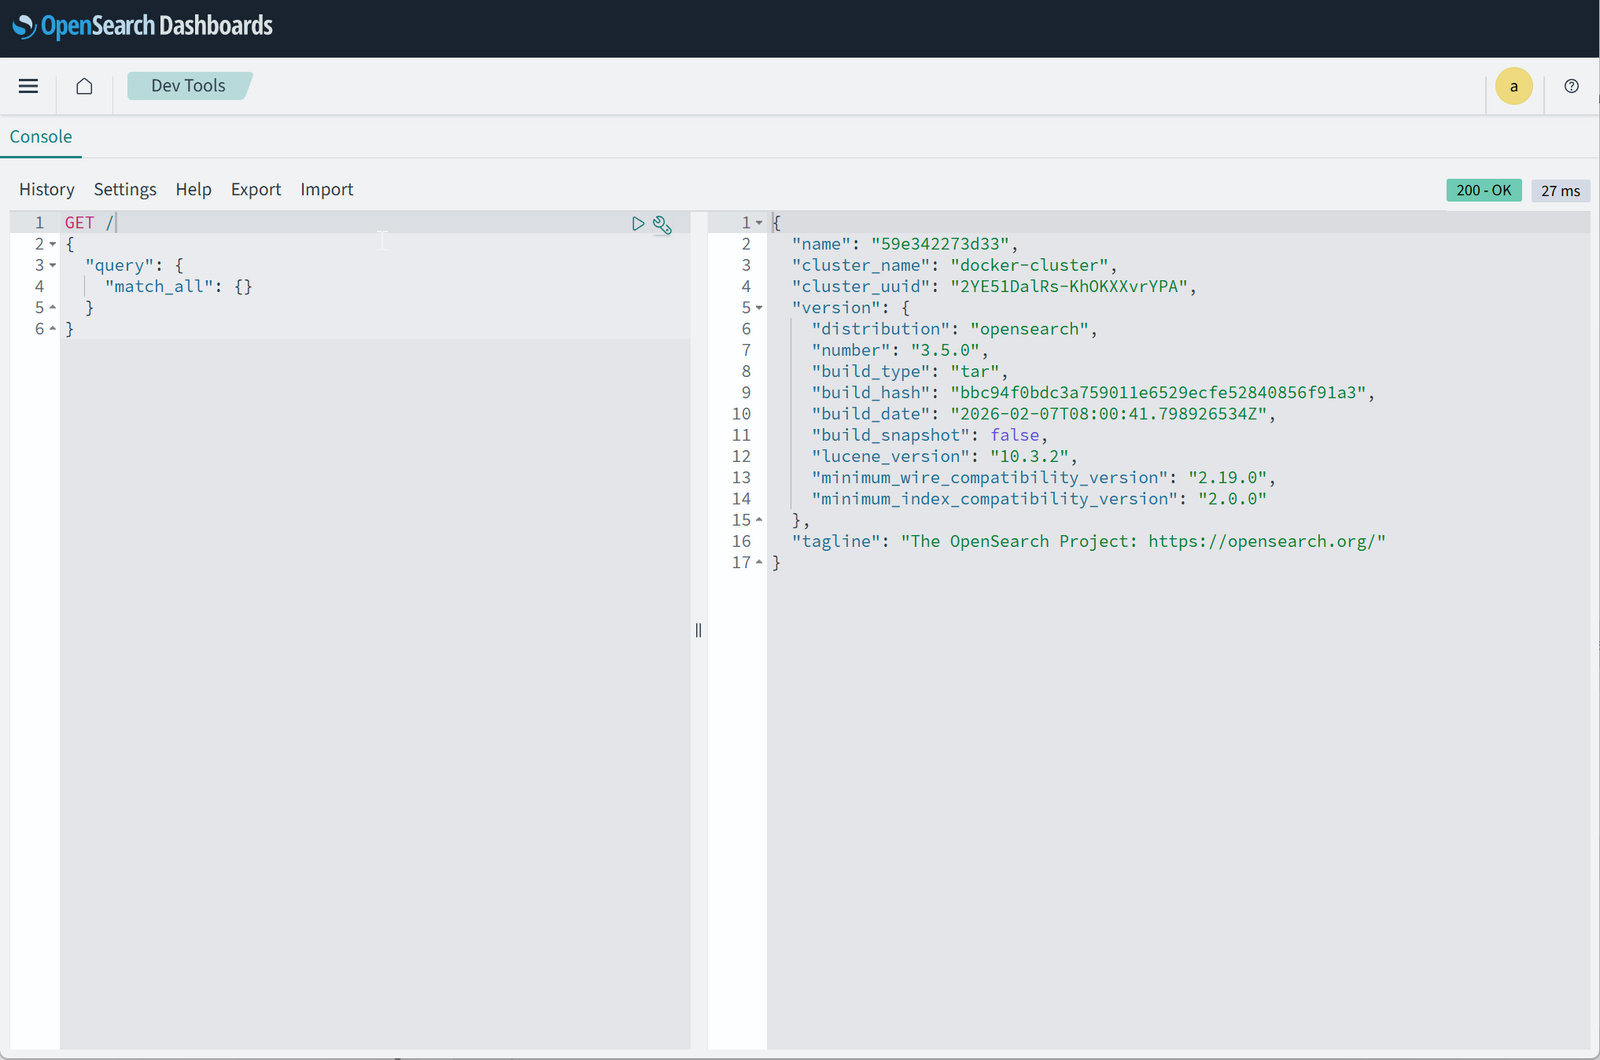The image size is (1600, 1060).
Task: Click the cluster_uuid value in response
Action: 1069,287
